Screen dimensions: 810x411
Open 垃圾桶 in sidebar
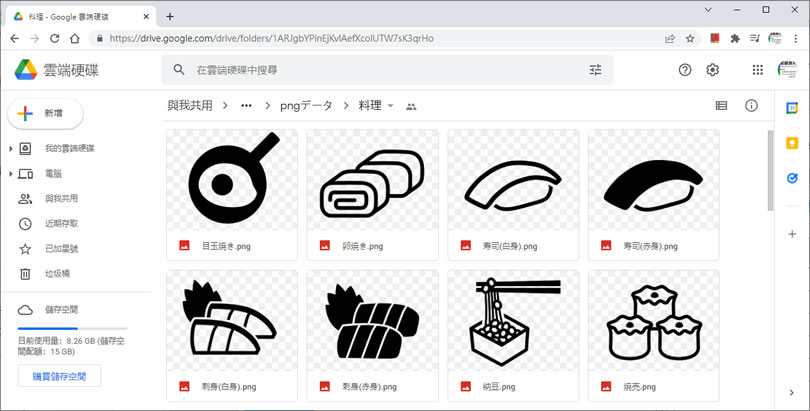pos(57,274)
